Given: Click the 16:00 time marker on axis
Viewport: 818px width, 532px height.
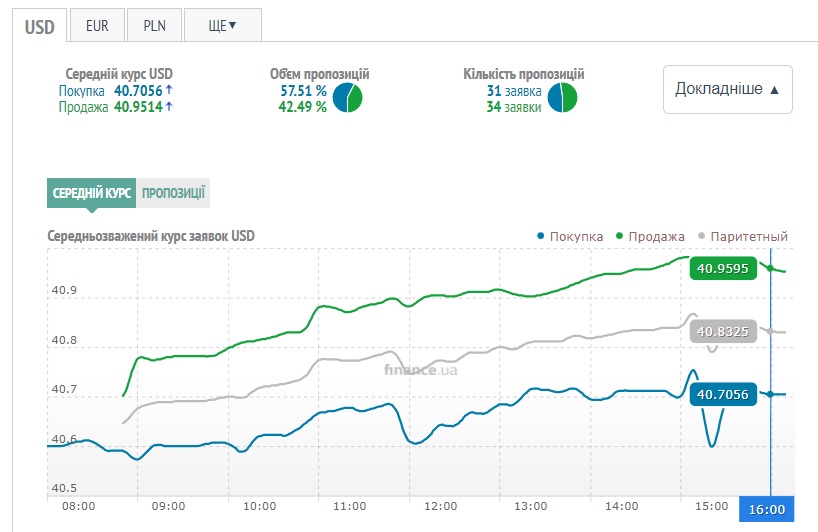Looking at the screenshot, I should point(766,509).
